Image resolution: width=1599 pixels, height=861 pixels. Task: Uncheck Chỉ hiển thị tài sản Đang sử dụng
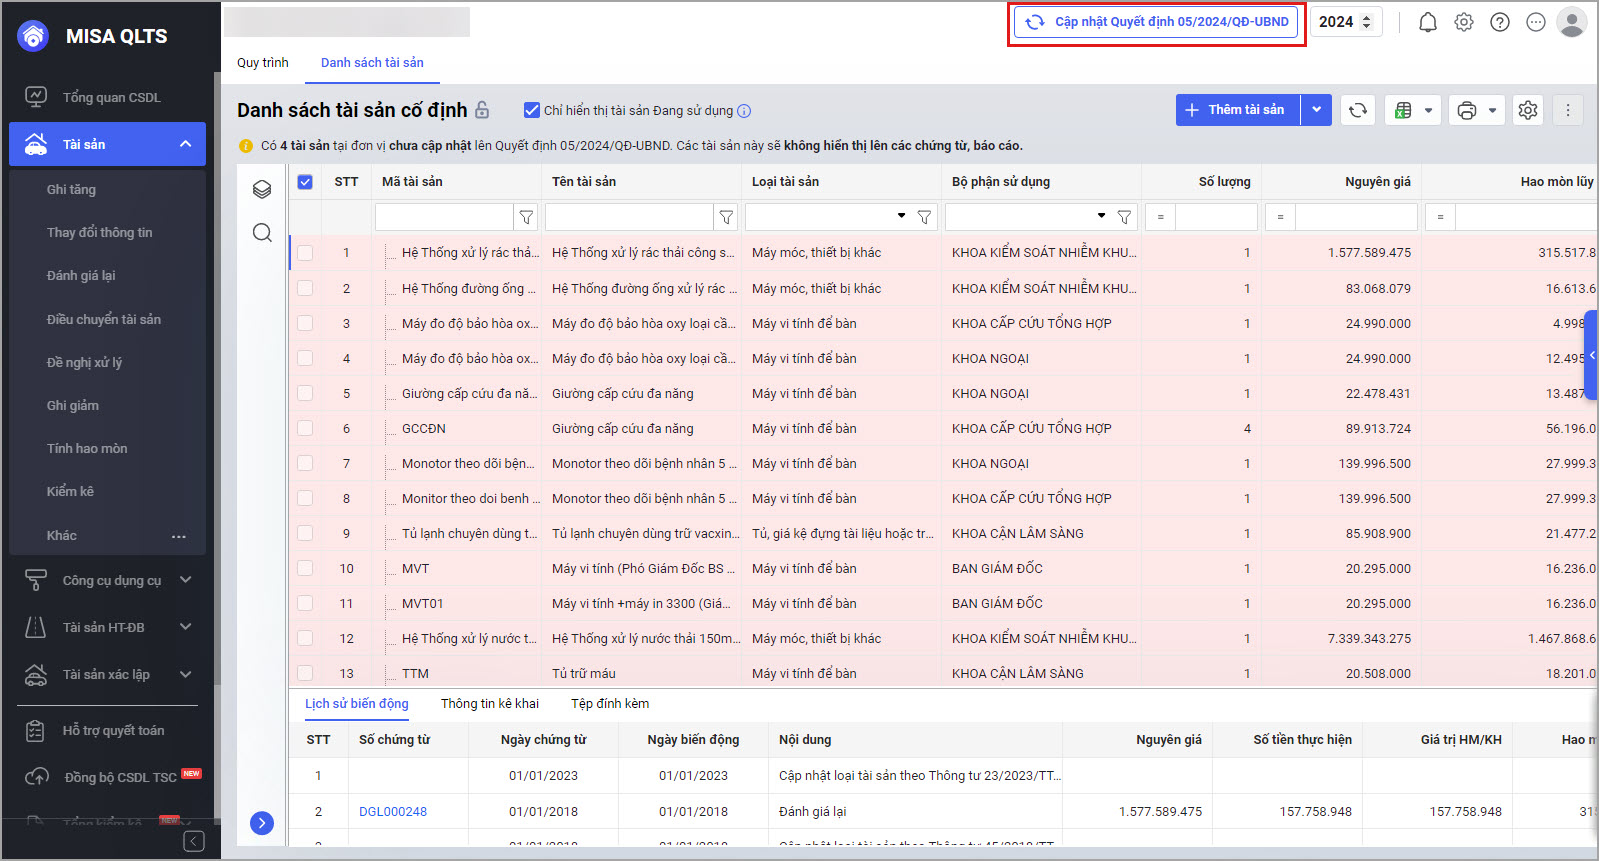[532, 110]
